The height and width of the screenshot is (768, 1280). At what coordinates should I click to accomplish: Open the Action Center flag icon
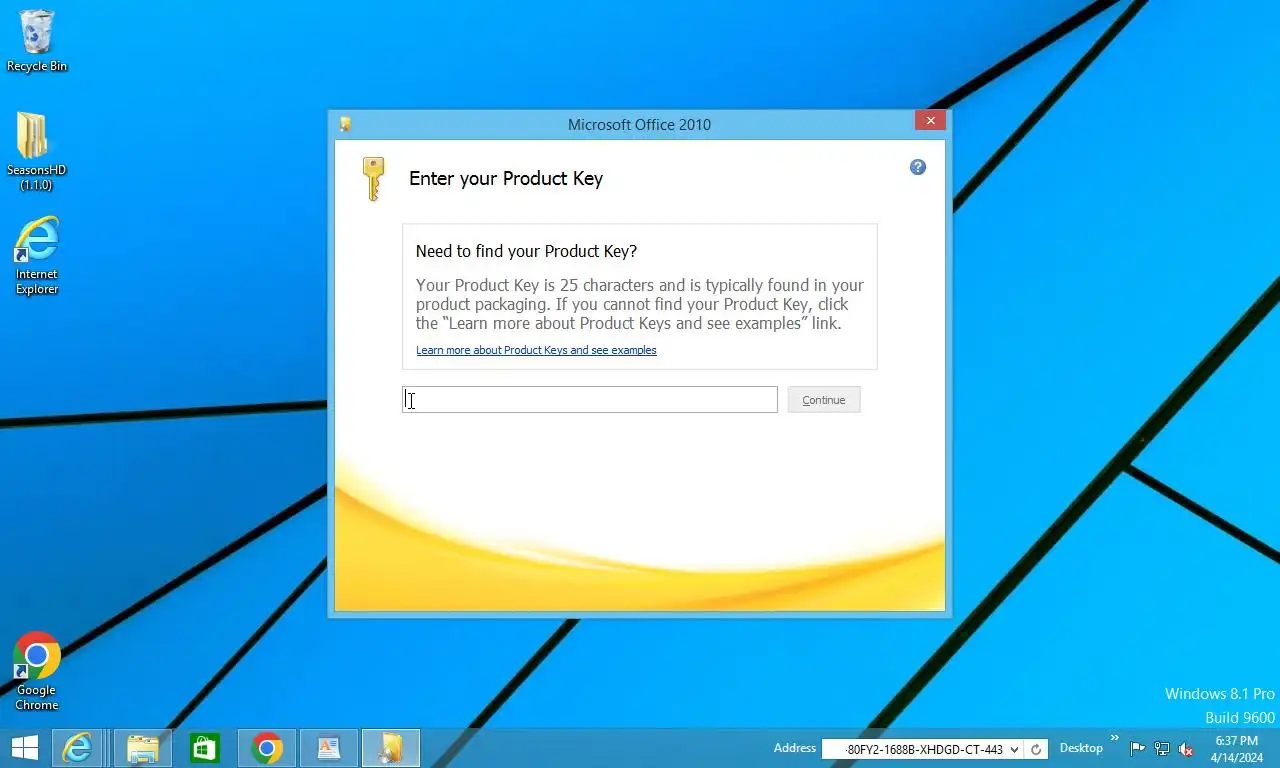coord(1138,749)
